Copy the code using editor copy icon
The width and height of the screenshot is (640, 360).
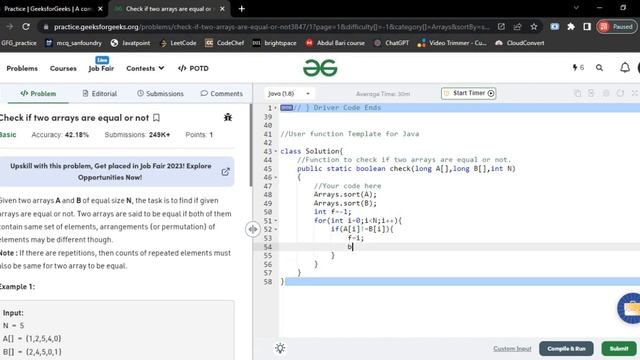[x=577, y=93]
